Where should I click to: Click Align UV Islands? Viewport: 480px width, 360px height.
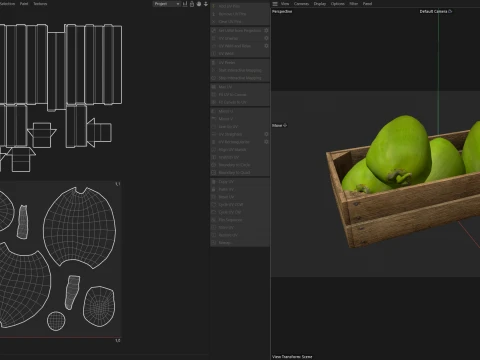pyautogui.click(x=240, y=150)
